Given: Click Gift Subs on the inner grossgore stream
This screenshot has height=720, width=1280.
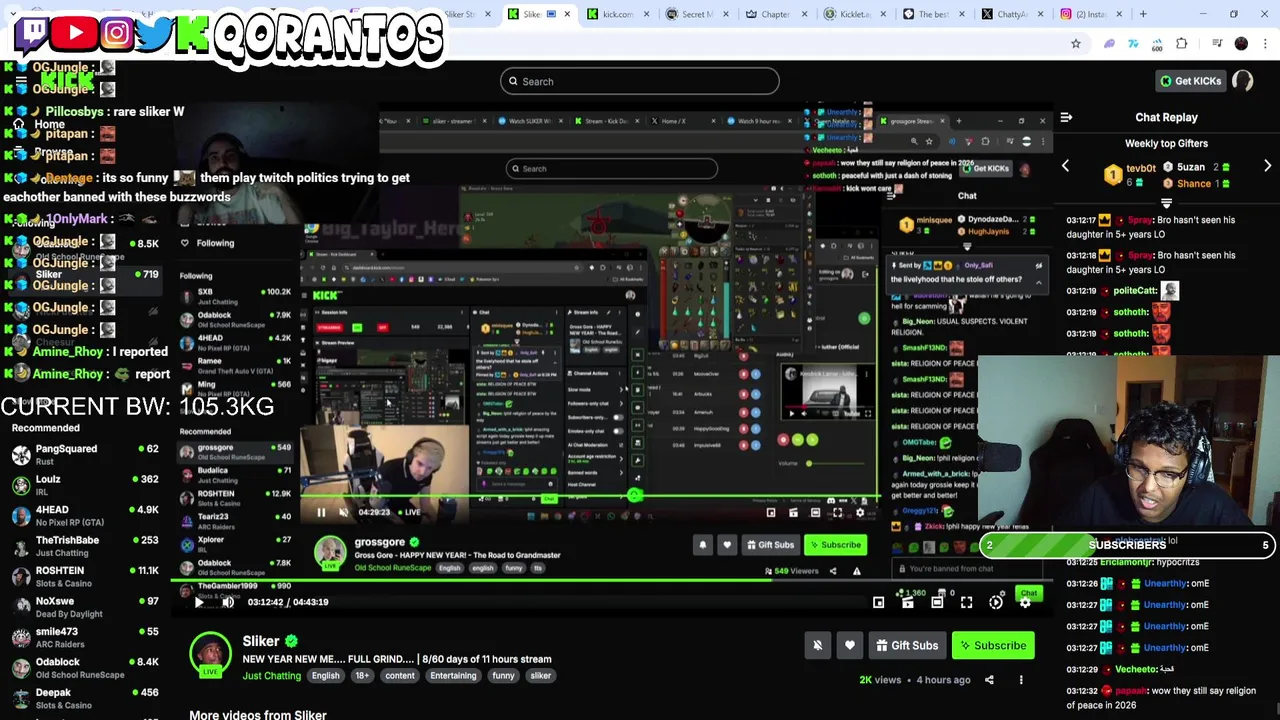Looking at the screenshot, I should 771,545.
